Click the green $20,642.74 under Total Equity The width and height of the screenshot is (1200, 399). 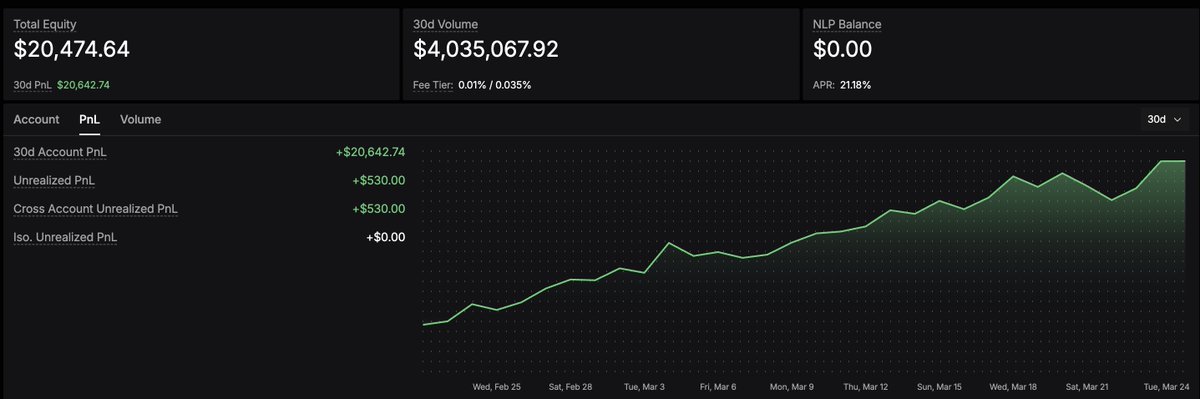click(x=84, y=85)
